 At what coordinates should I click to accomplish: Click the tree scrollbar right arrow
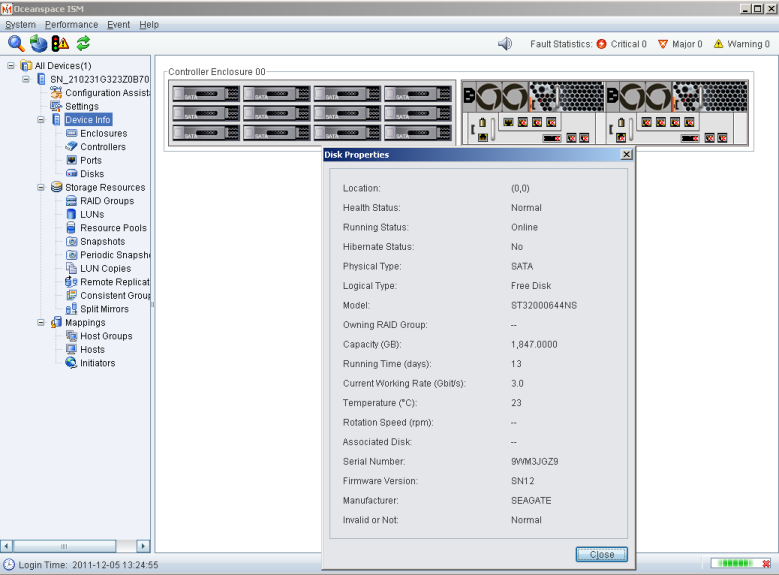[143, 546]
